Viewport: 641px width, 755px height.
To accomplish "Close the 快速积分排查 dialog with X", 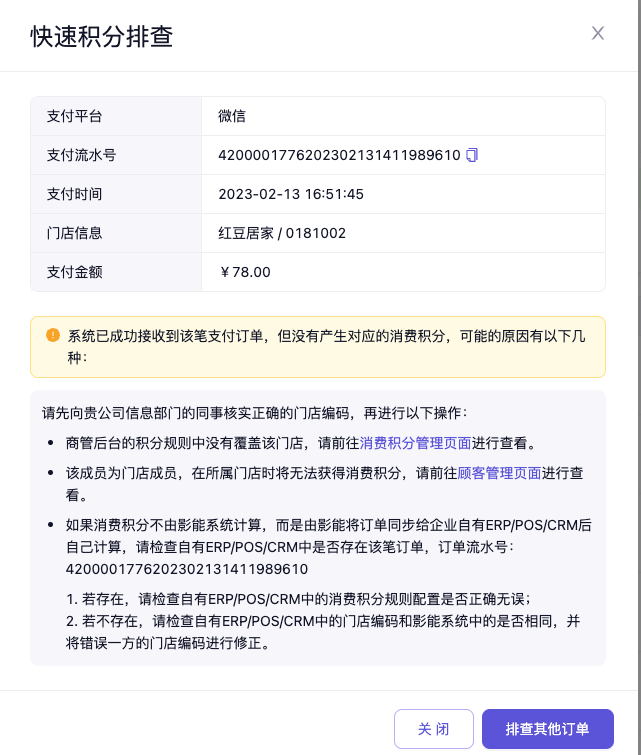I will point(598,33).
